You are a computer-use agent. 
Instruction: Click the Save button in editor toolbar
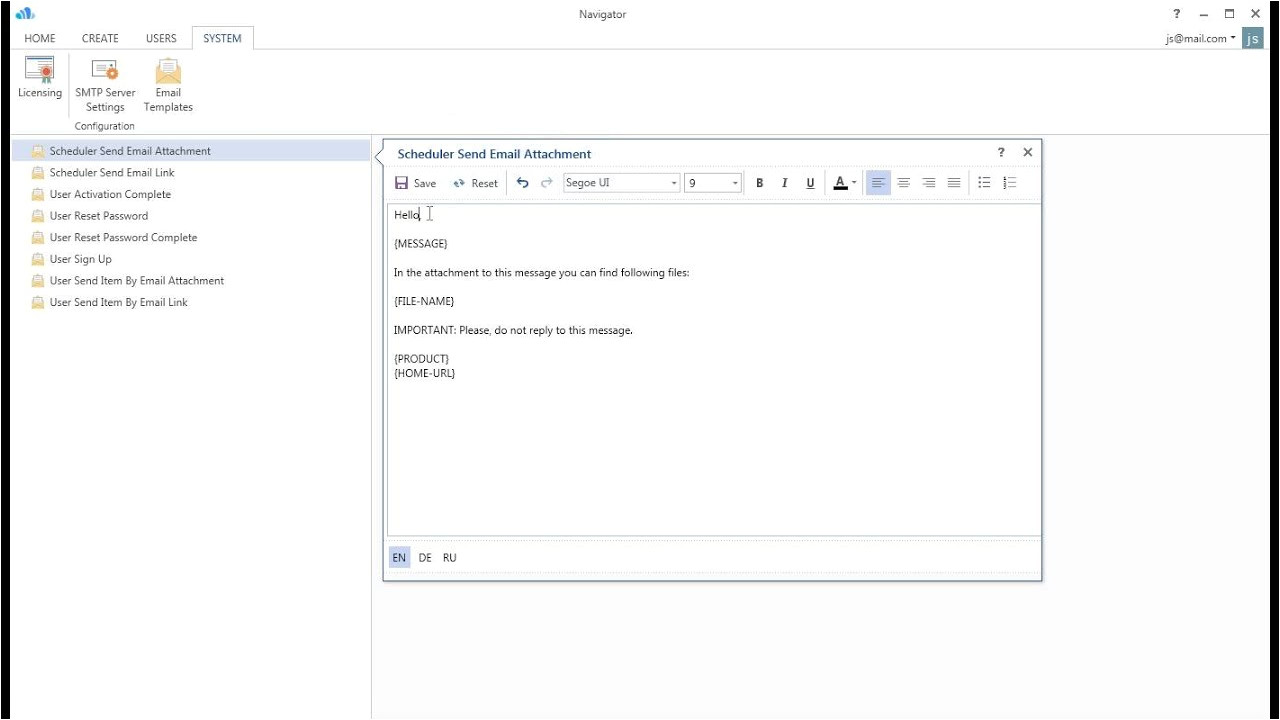click(x=416, y=183)
